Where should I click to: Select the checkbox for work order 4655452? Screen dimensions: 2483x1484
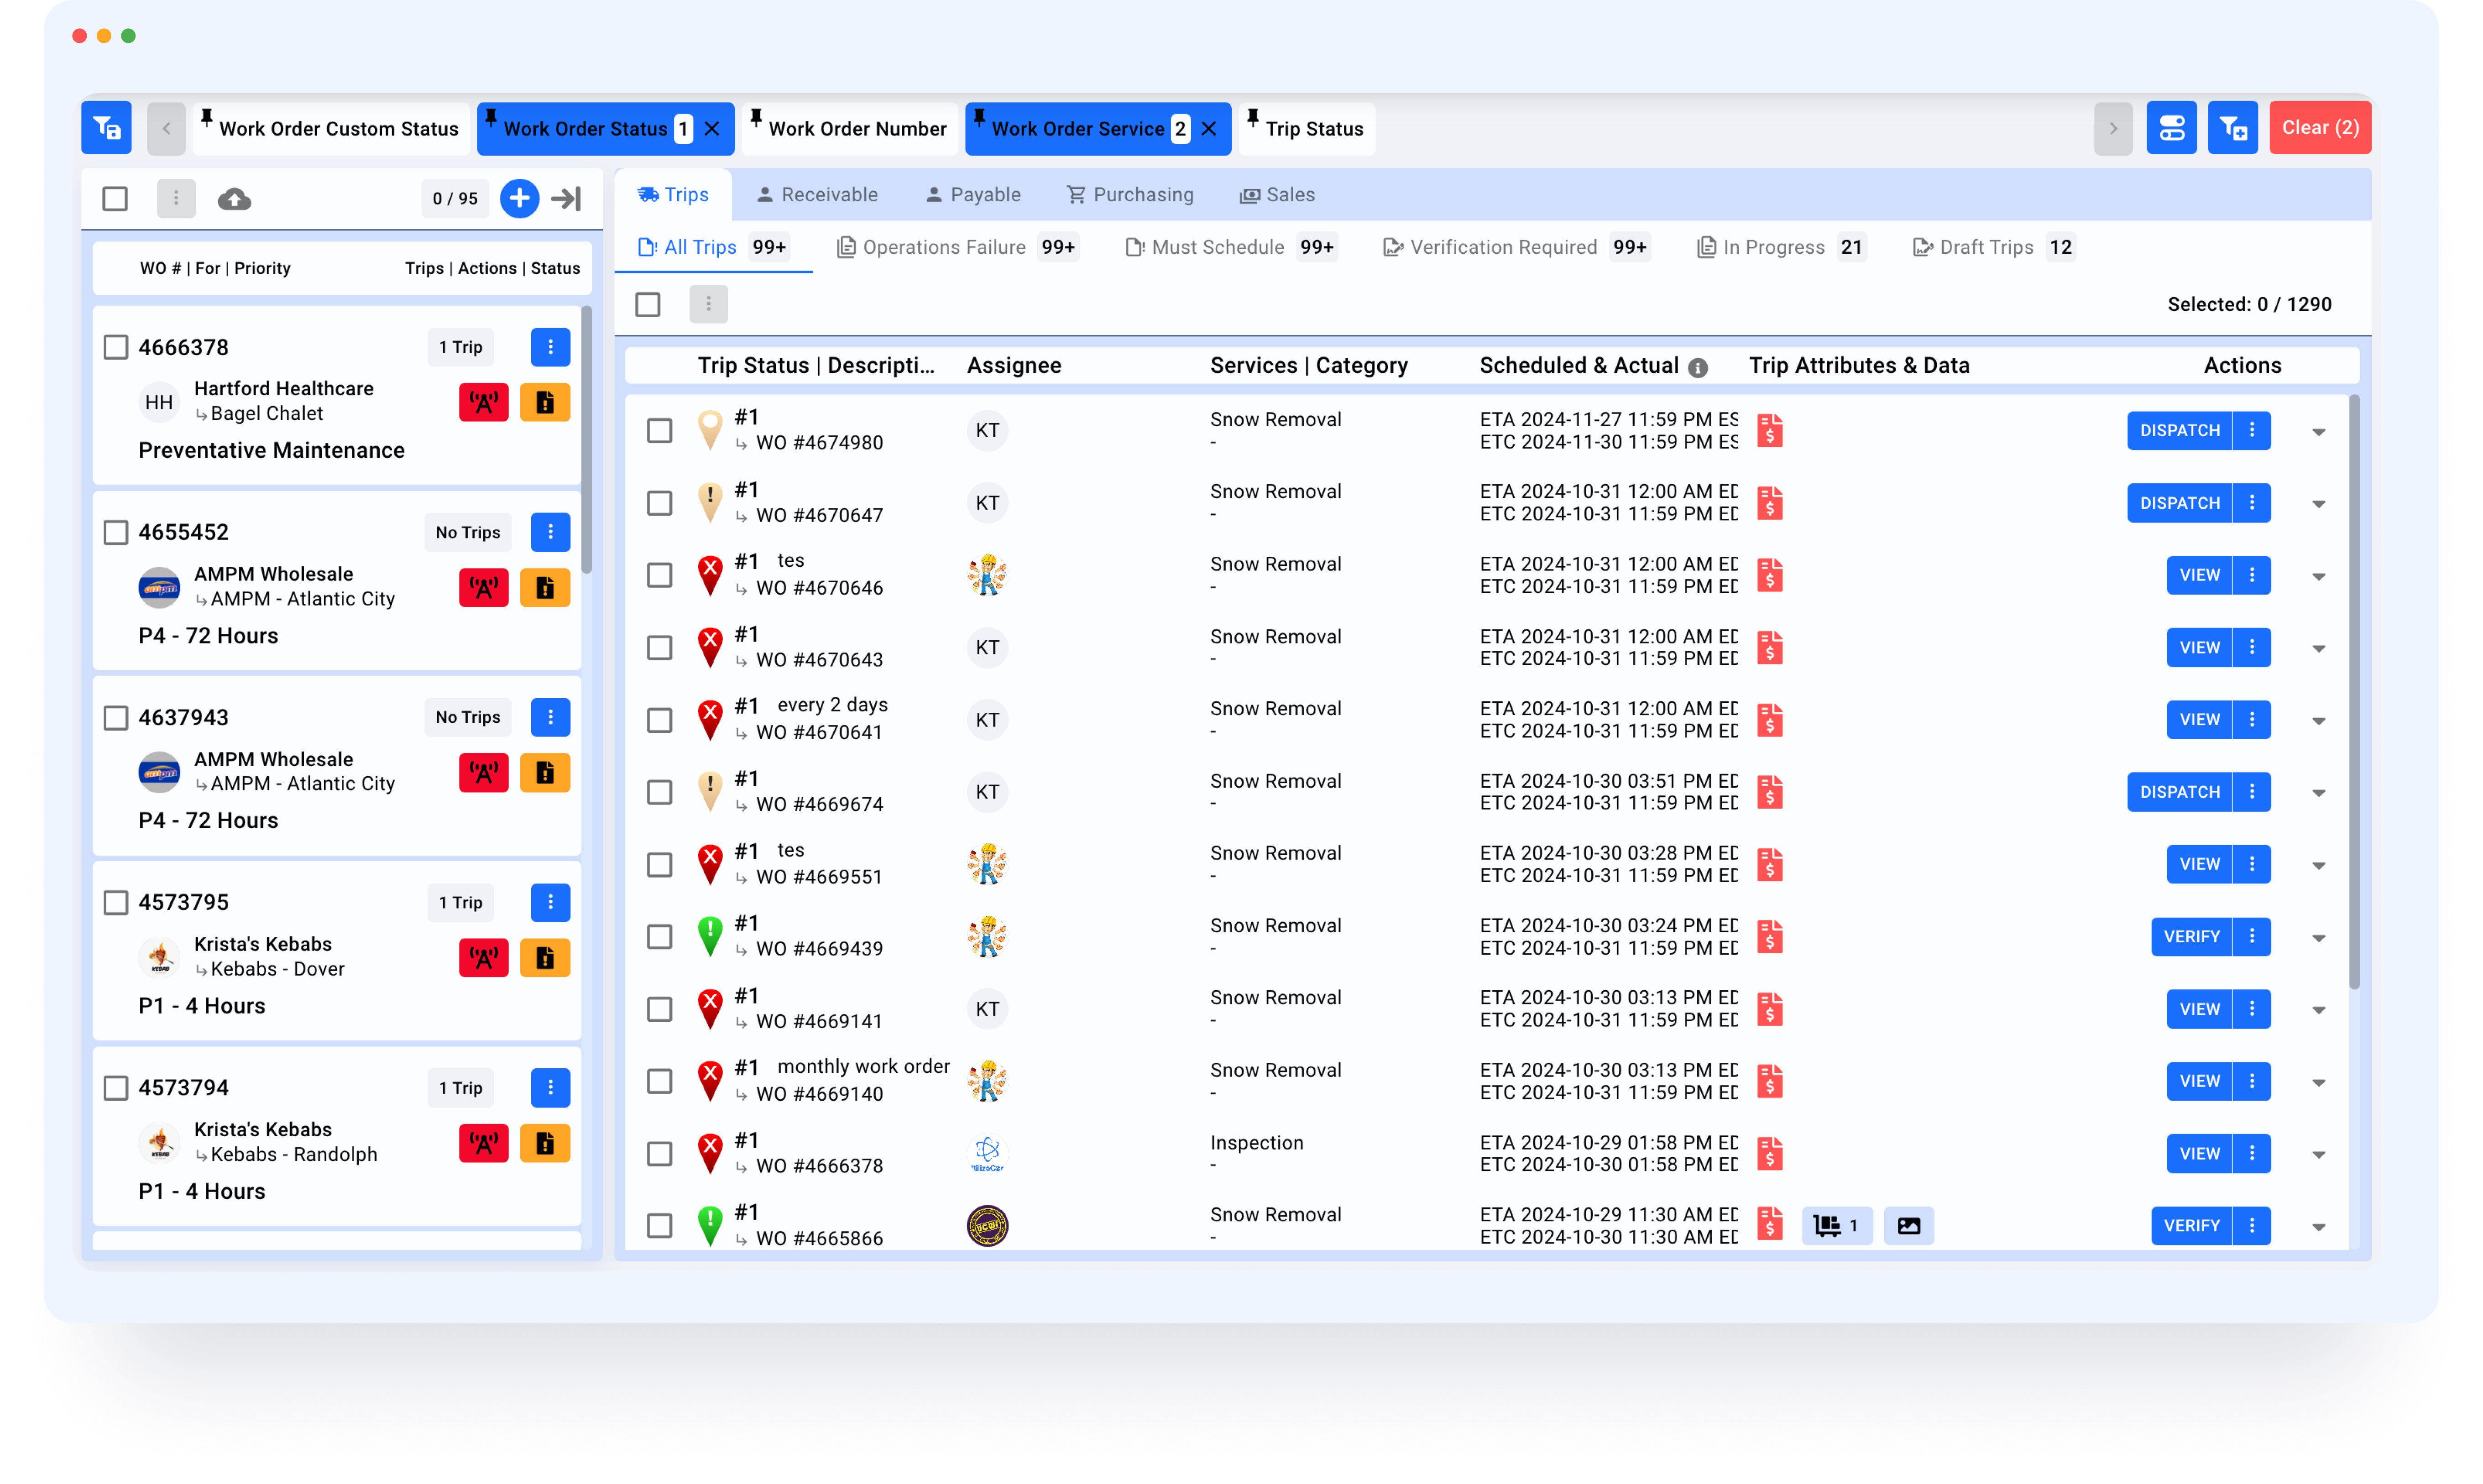coord(116,532)
